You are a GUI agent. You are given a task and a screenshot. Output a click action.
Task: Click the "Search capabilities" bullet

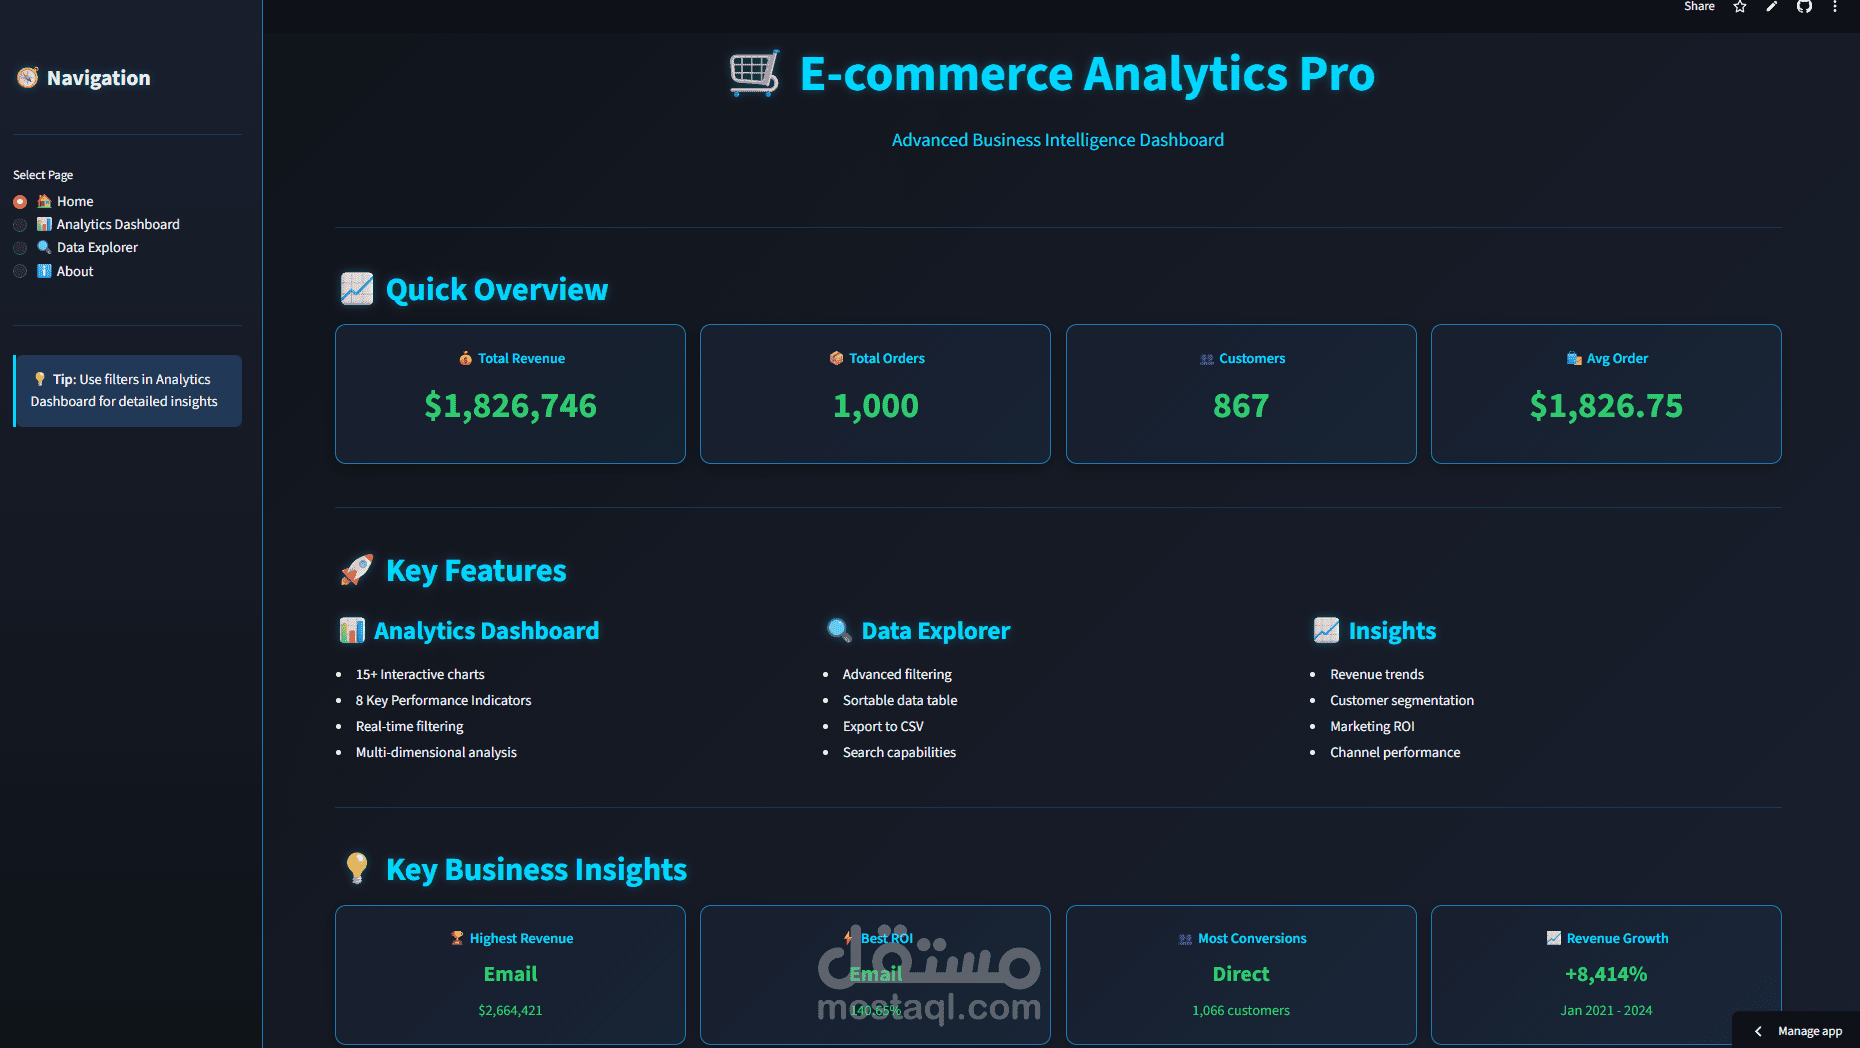(899, 752)
